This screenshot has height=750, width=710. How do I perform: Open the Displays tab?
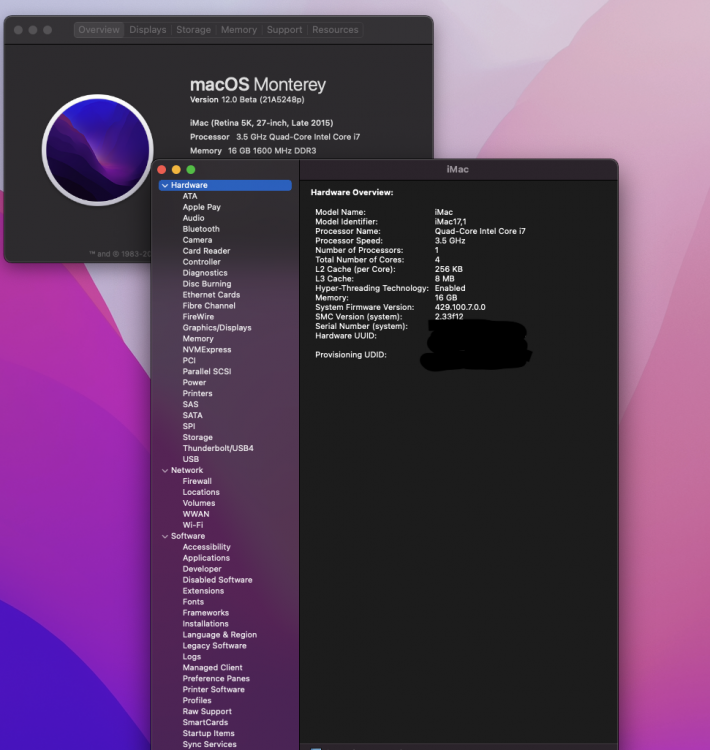pyautogui.click(x=148, y=30)
